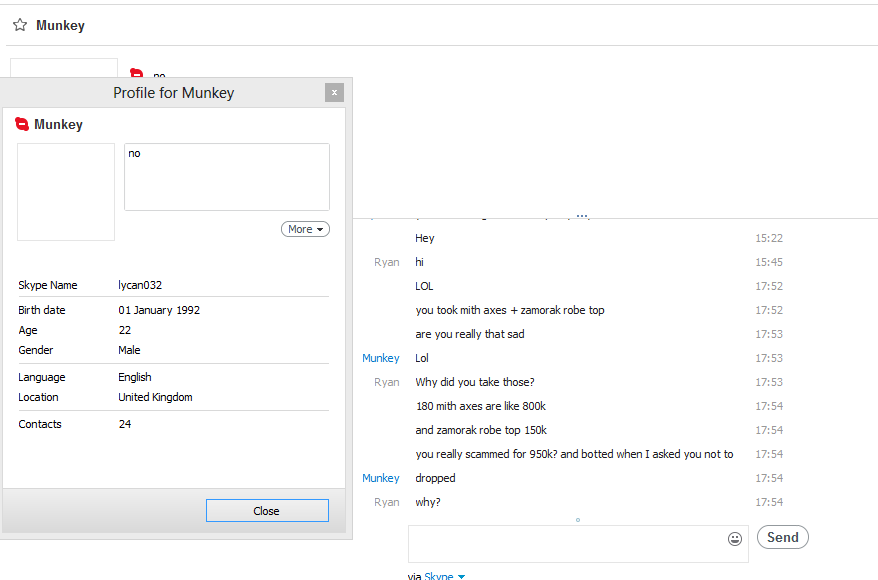The width and height of the screenshot is (878, 580).
Task: Click Munkey's status icon in profile dialog
Action: pyautogui.click(x=22, y=125)
